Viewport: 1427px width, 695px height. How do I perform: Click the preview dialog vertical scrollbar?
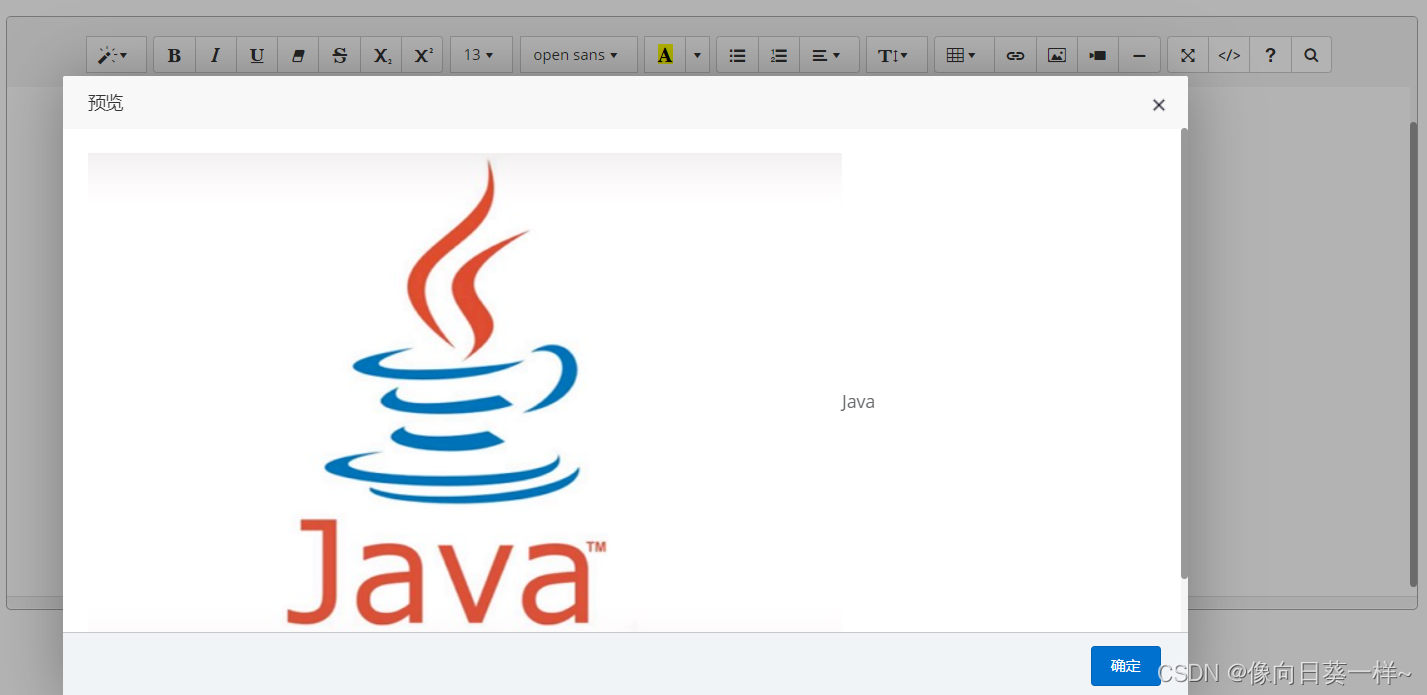pyautogui.click(x=1184, y=352)
